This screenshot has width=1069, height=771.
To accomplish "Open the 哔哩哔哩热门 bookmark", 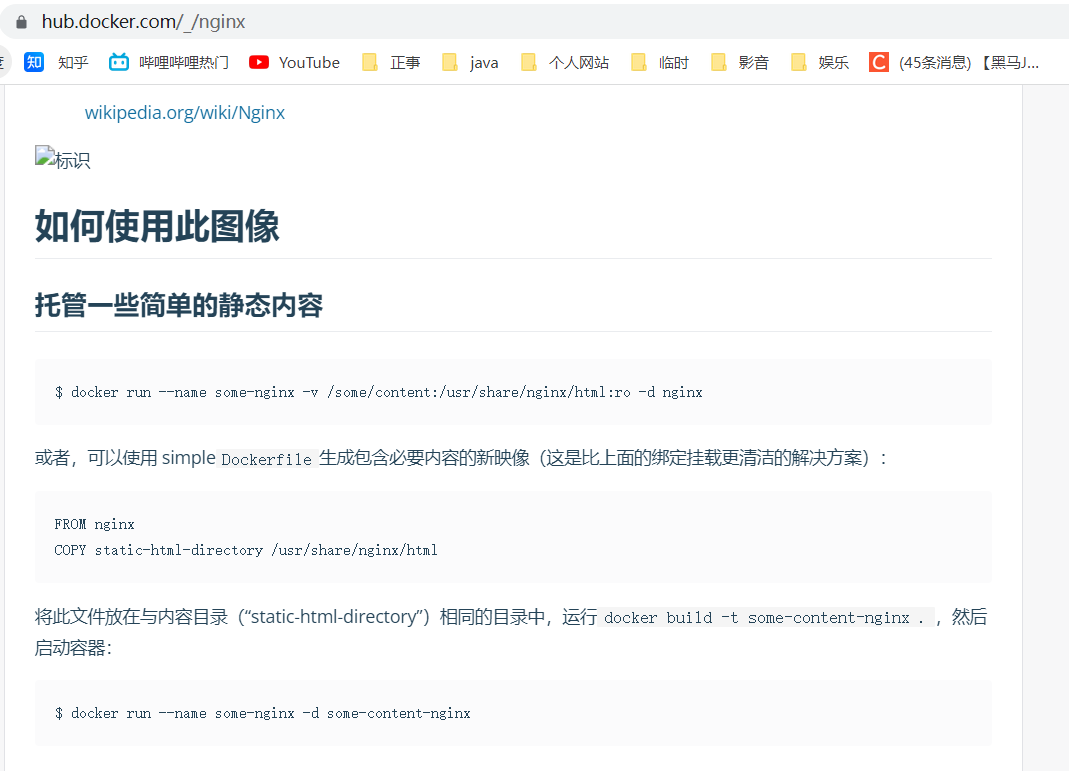I will click(169, 63).
